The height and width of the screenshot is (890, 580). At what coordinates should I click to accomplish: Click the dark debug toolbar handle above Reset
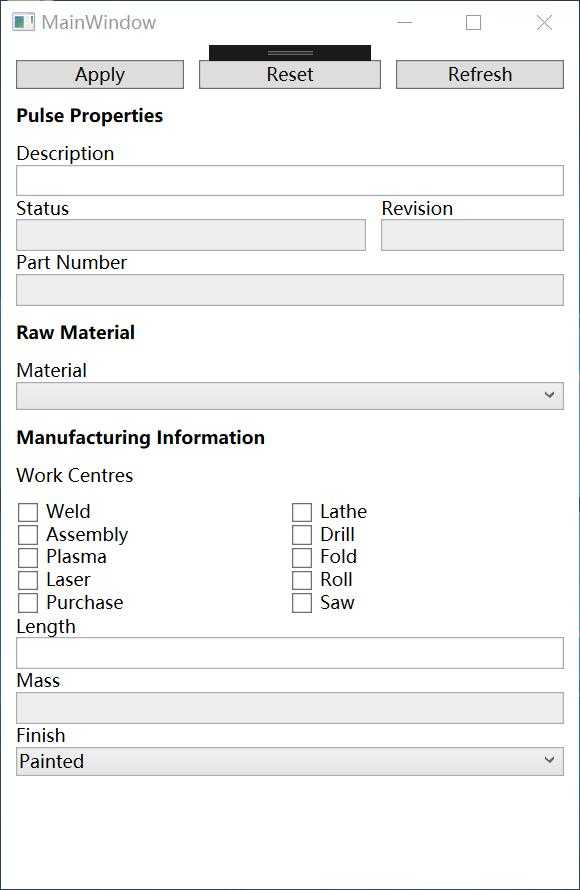[290, 53]
